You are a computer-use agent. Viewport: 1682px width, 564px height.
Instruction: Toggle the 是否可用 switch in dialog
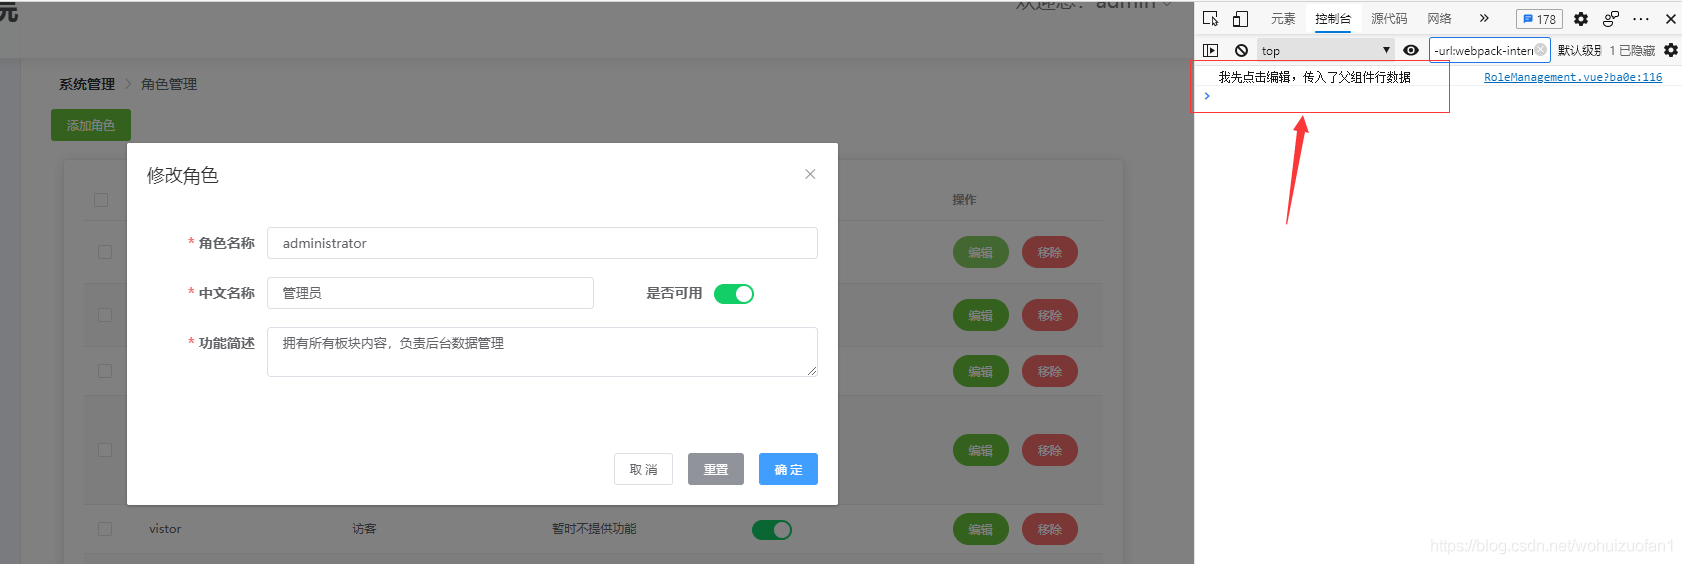(x=733, y=293)
